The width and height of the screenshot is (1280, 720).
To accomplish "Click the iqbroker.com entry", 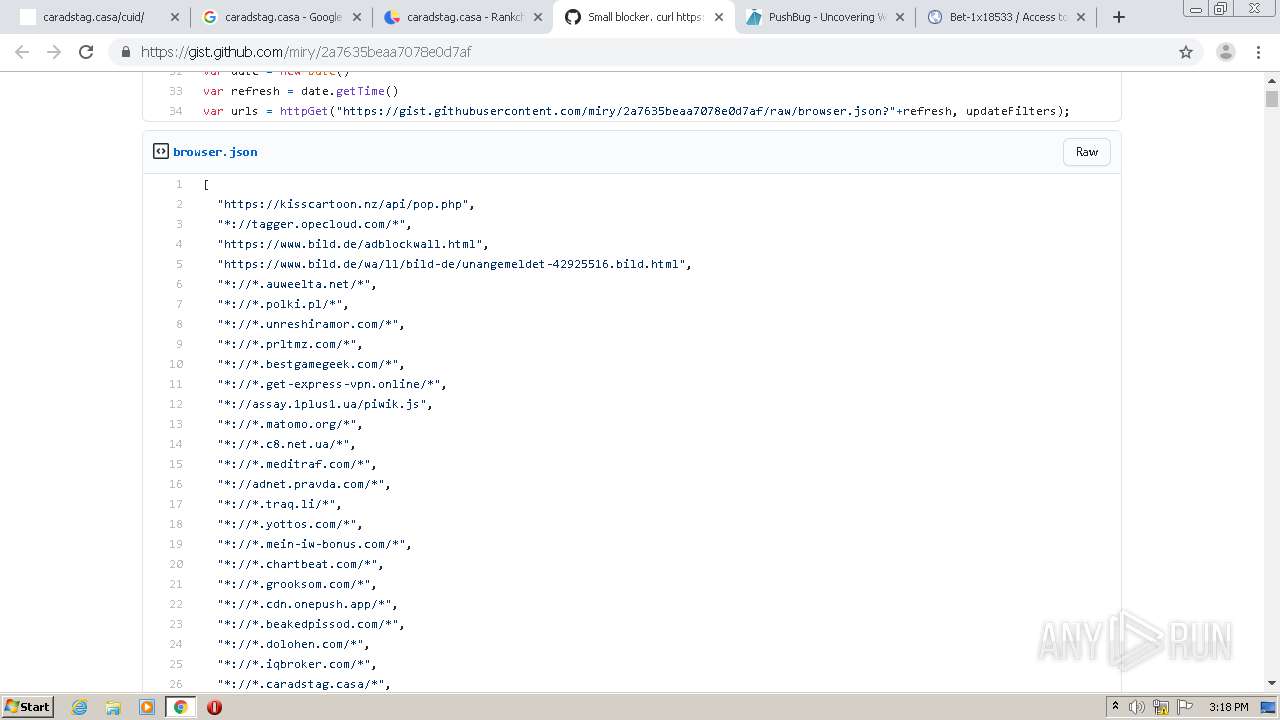I will click(x=297, y=664).
